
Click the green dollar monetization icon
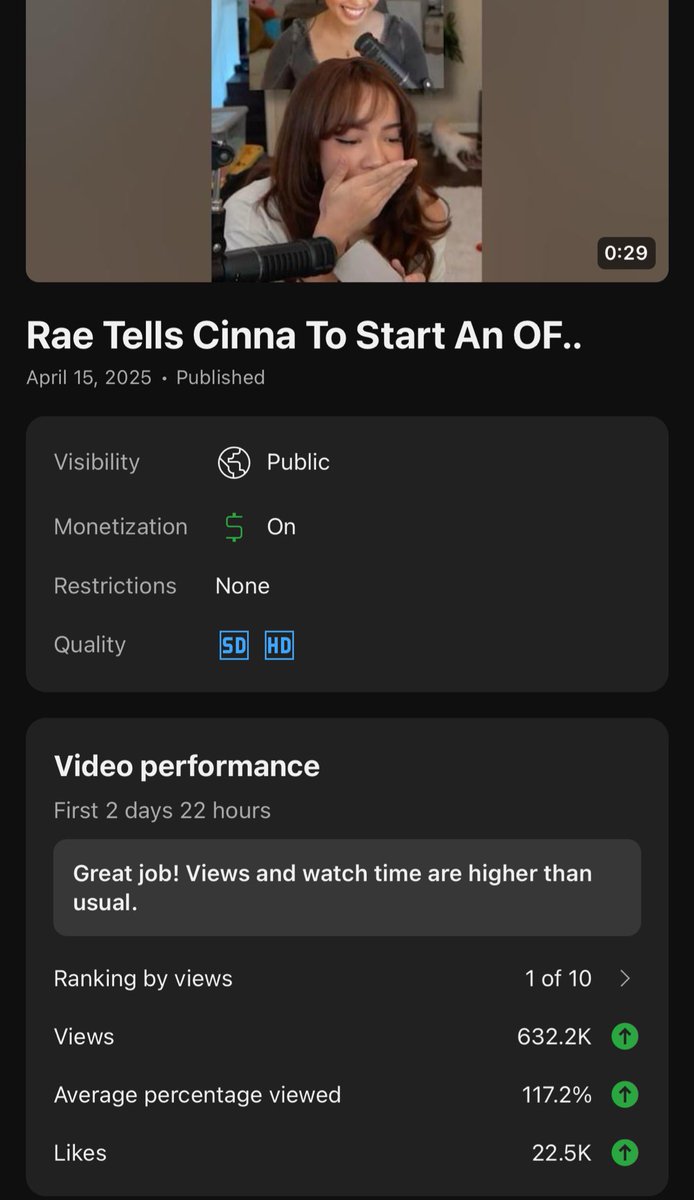[234, 527]
